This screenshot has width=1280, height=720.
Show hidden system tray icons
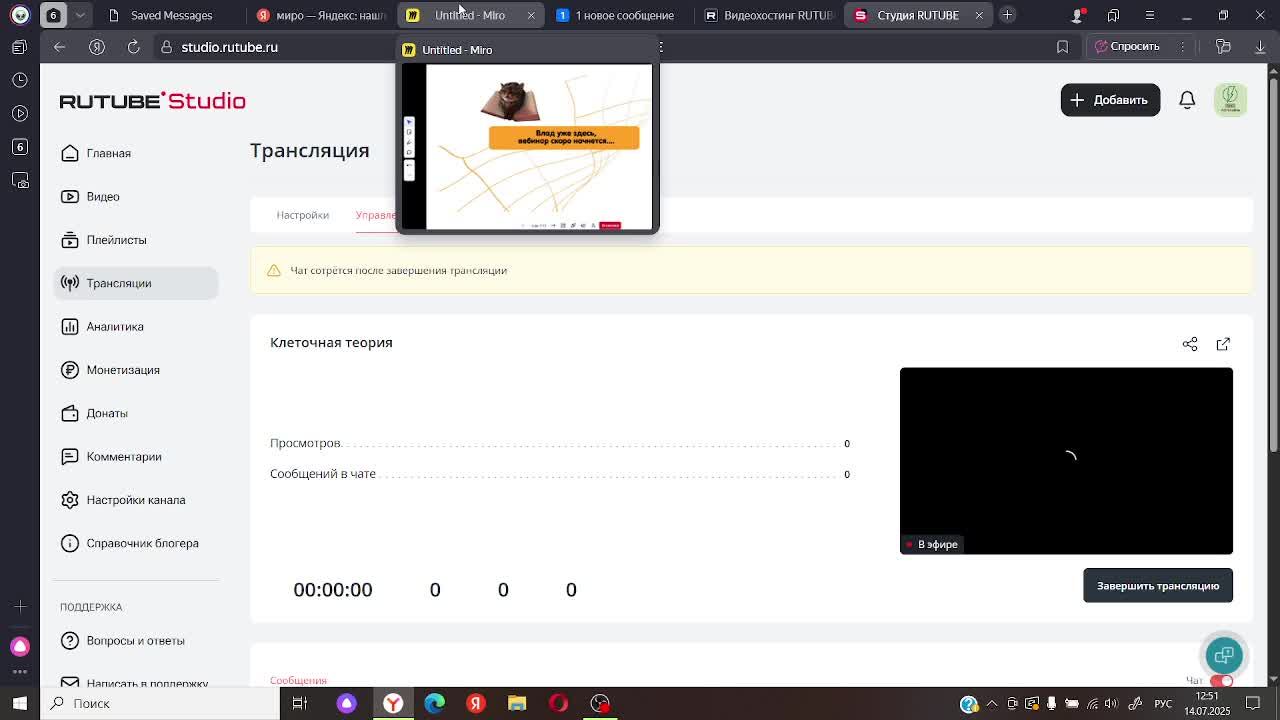[x=992, y=703]
